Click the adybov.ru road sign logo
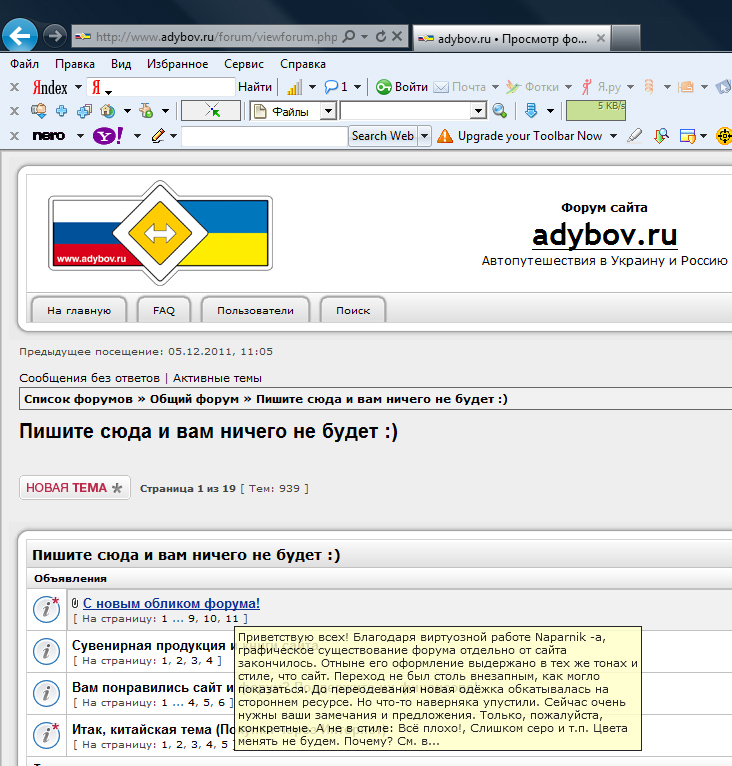This screenshot has height=766, width=732. 159,231
